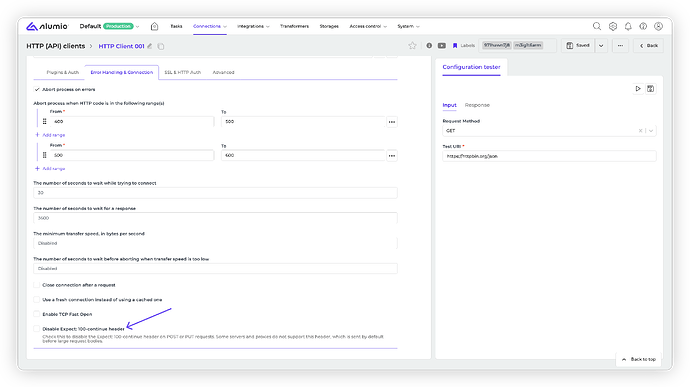Click the Test URL input field
Viewport: 690px width, 387px height.
tap(549, 156)
